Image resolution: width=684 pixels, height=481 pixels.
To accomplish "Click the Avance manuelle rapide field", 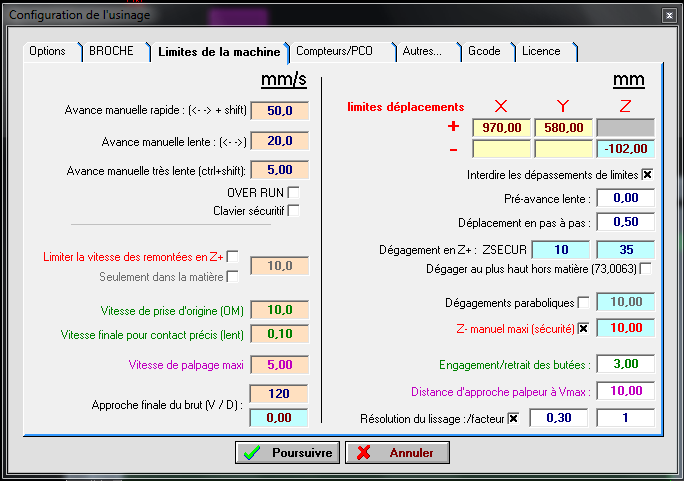I will pos(279,110).
